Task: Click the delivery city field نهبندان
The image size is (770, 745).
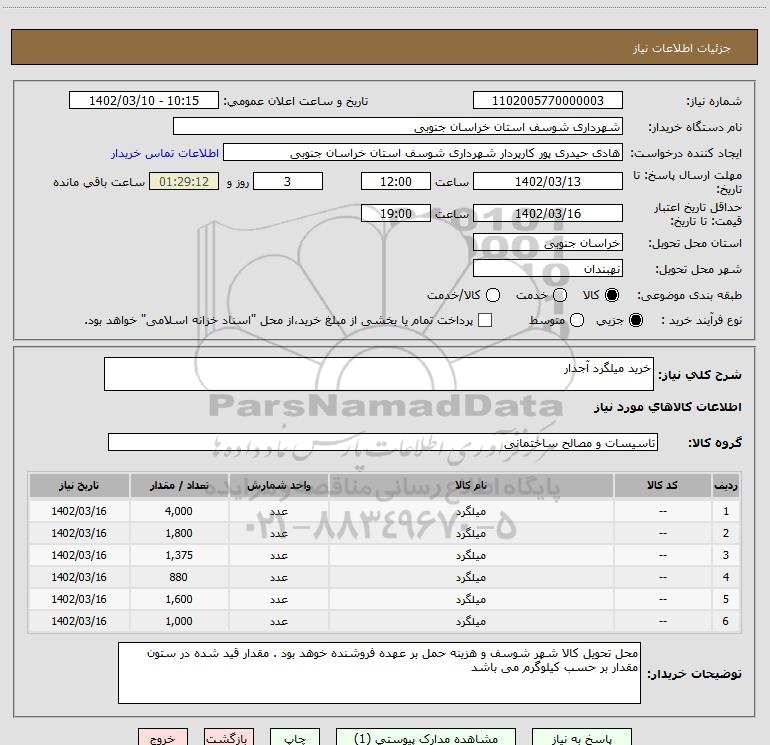Action: [x=548, y=268]
